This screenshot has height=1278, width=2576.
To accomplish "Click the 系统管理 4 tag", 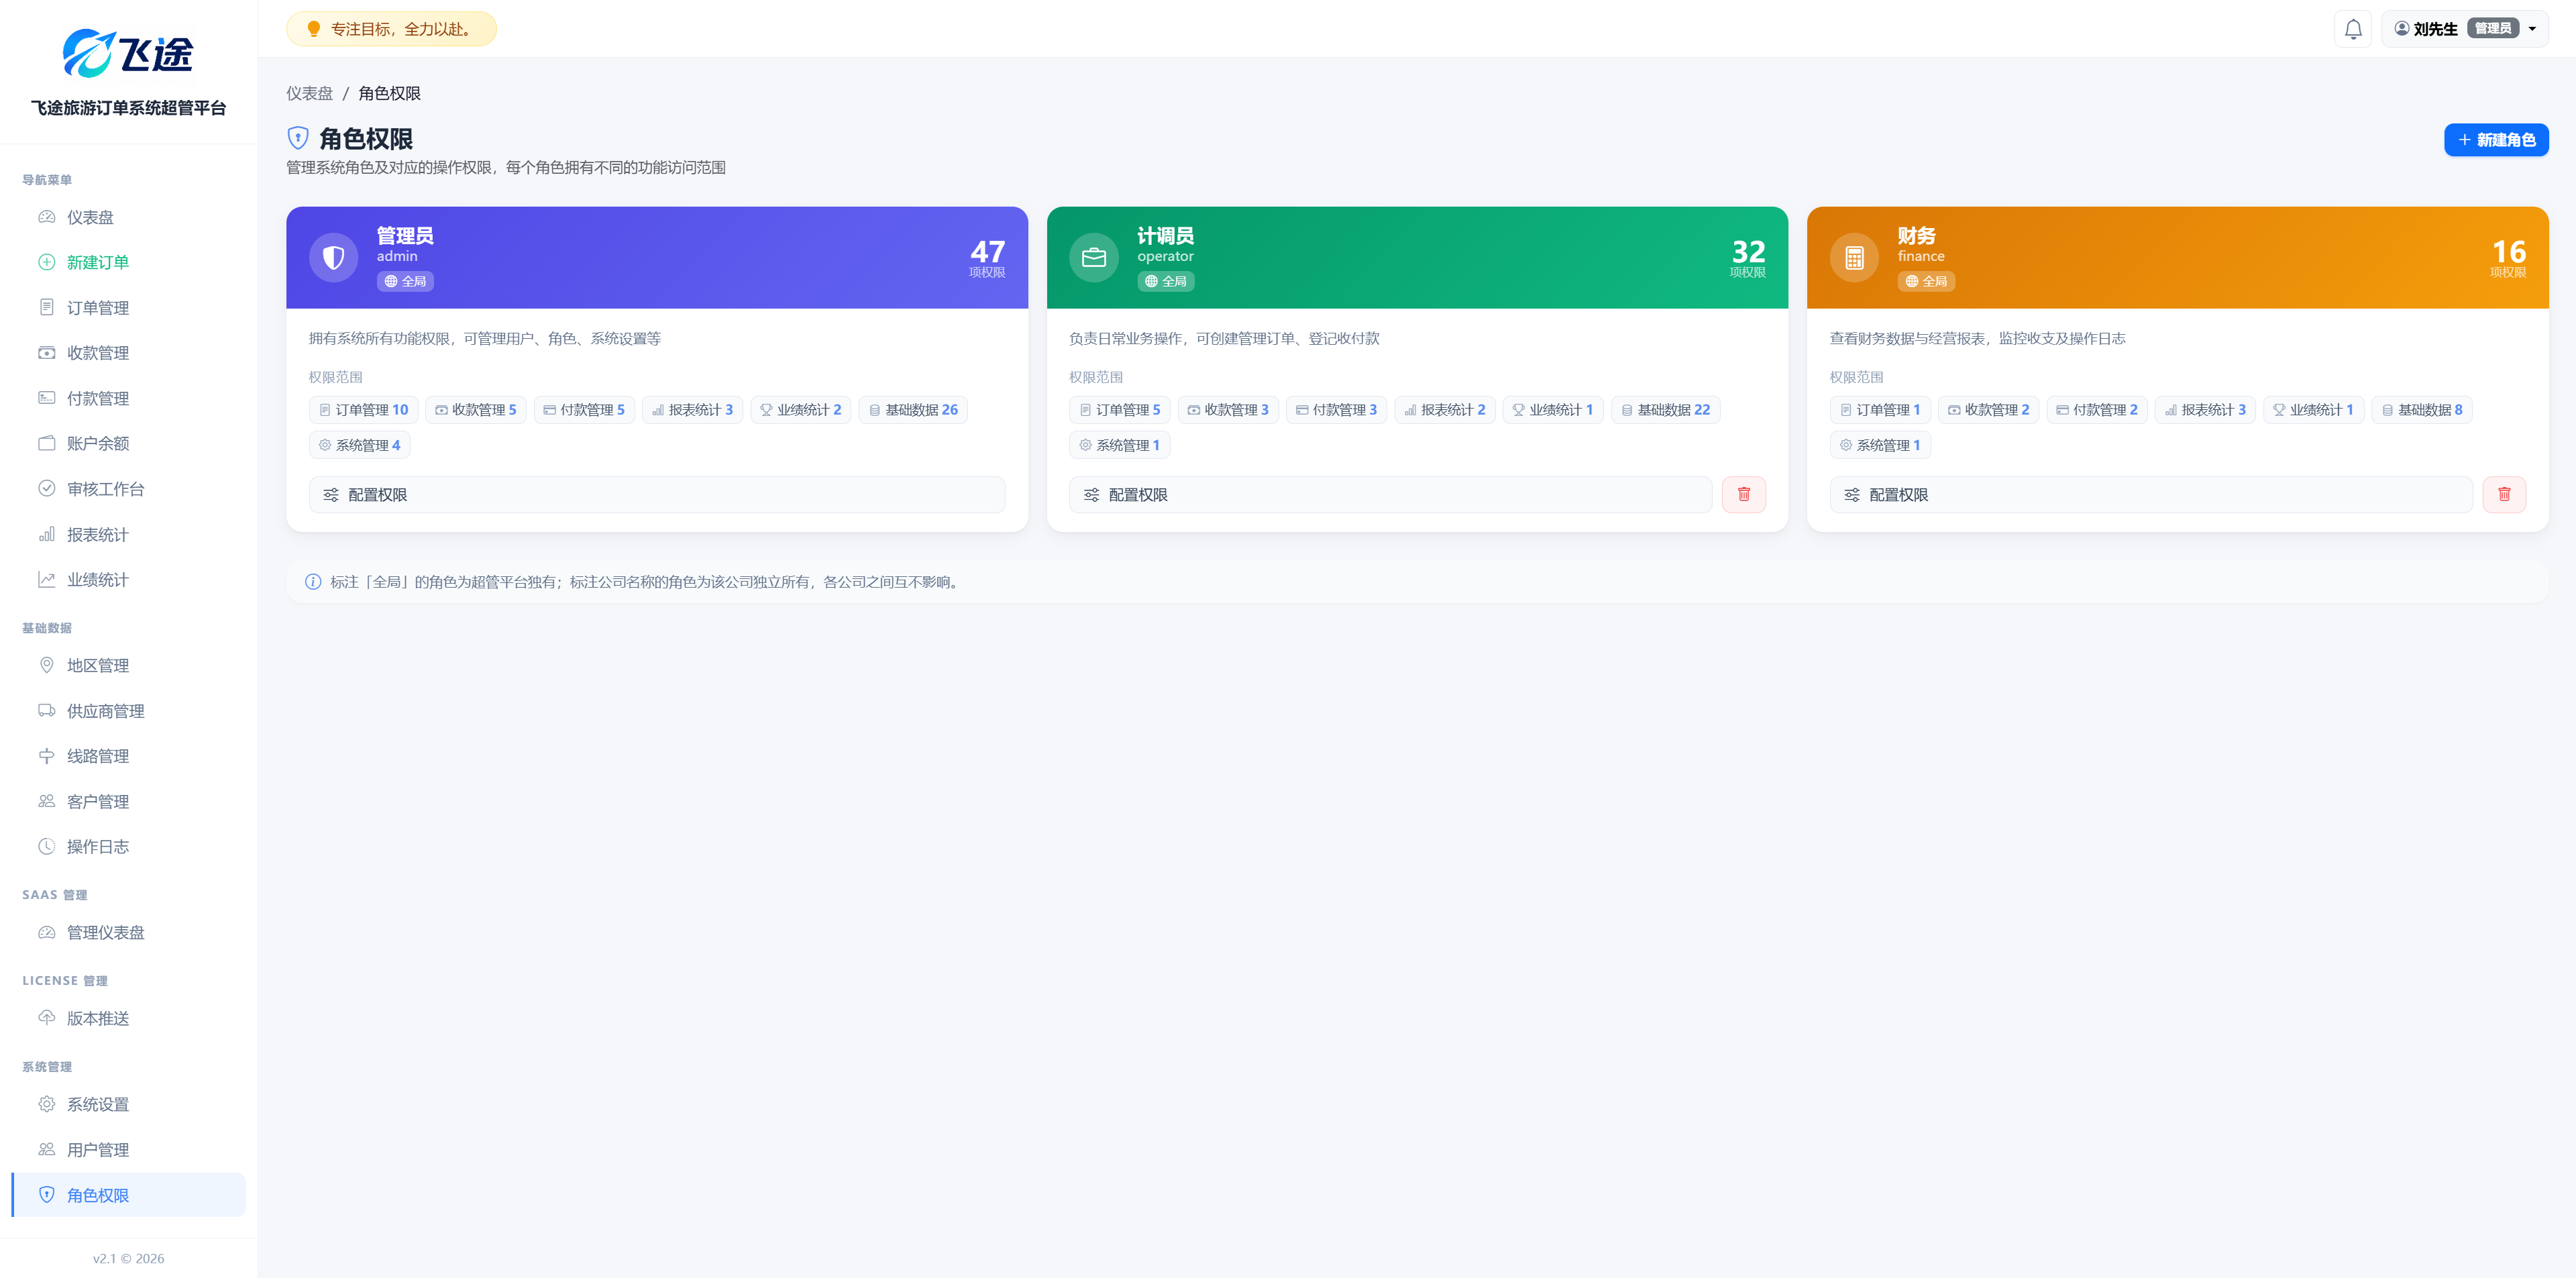I will click(x=360, y=445).
